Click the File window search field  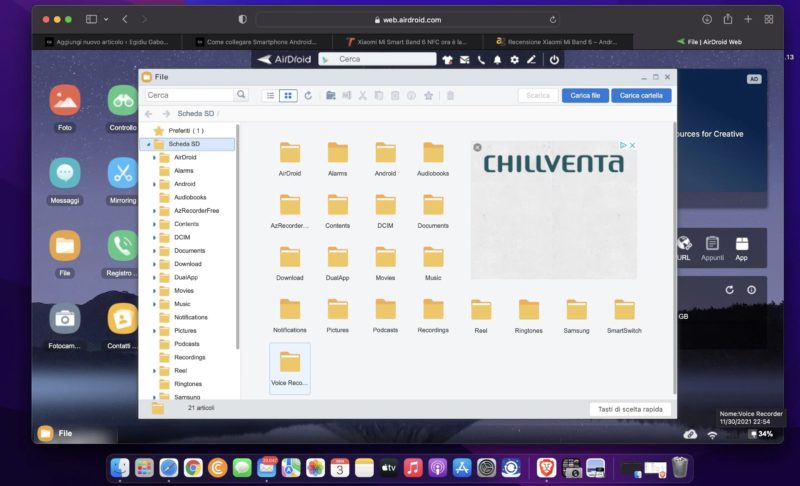coord(190,95)
